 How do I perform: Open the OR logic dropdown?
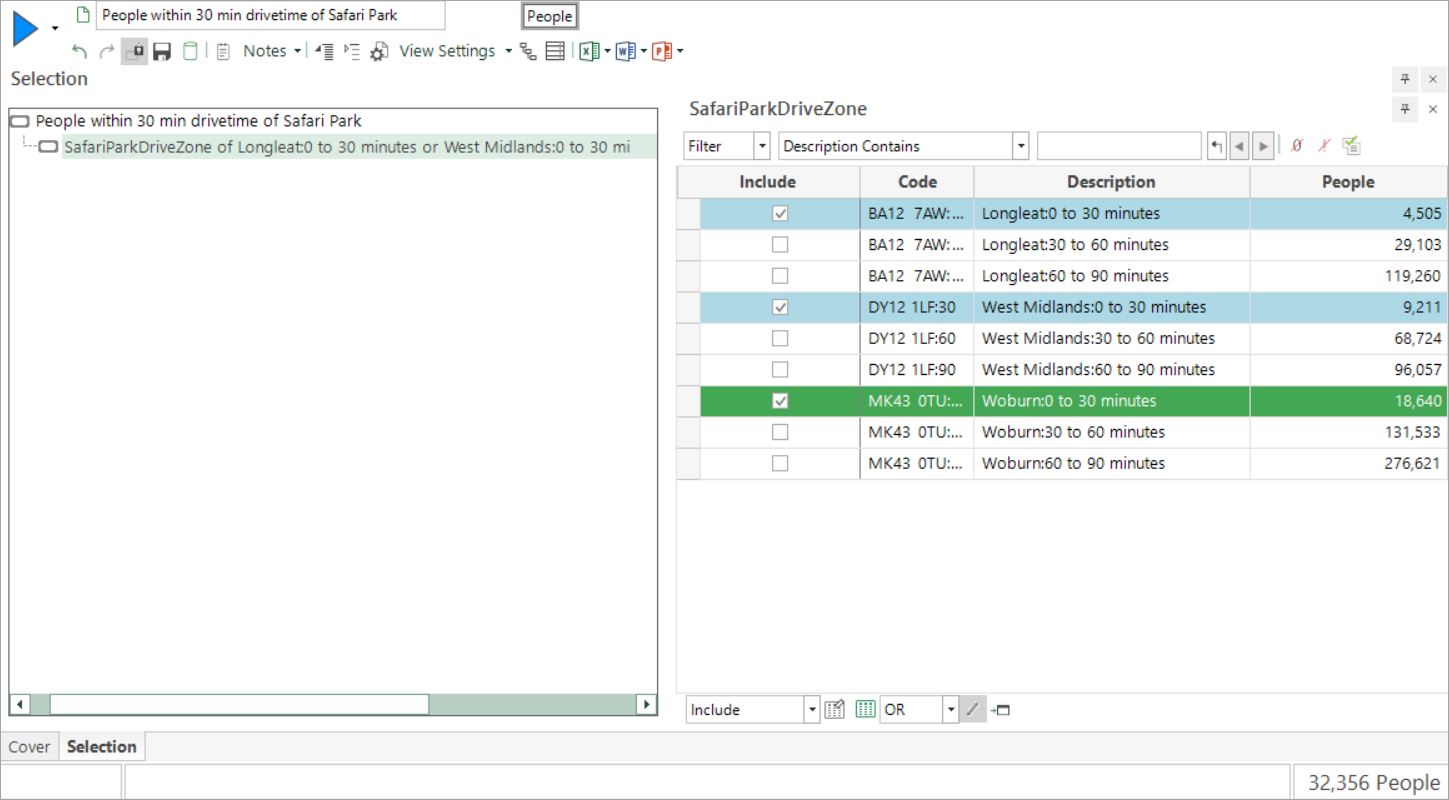[x=950, y=710]
